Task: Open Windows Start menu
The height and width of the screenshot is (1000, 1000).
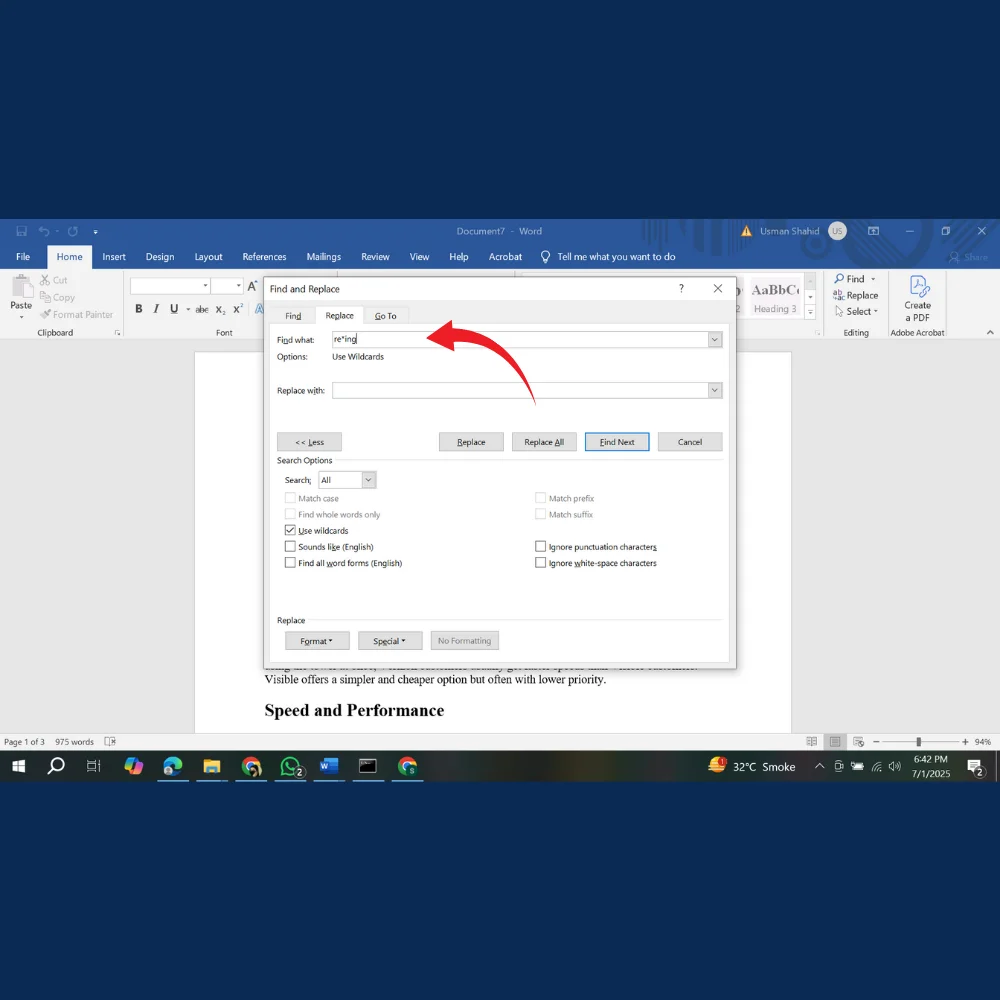Action: (x=18, y=766)
